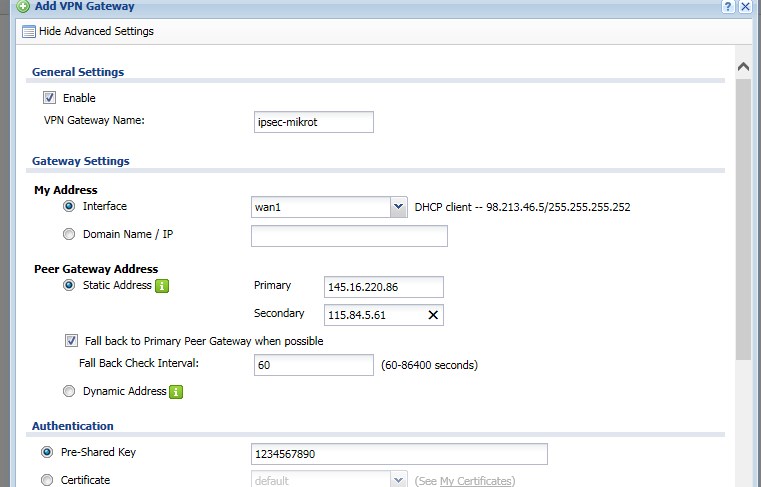Open the My Certificates link
Screen dimensions: 761x487
[476, 481]
